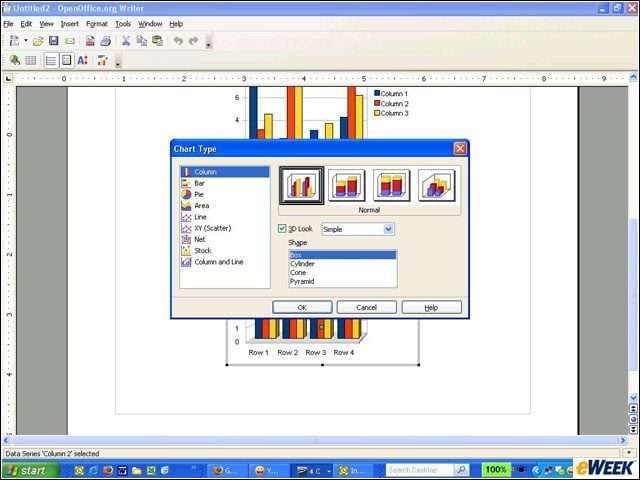Choose the Normal column subtype thumbnail
Screen dimensions: 640x480
coord(302,186)
